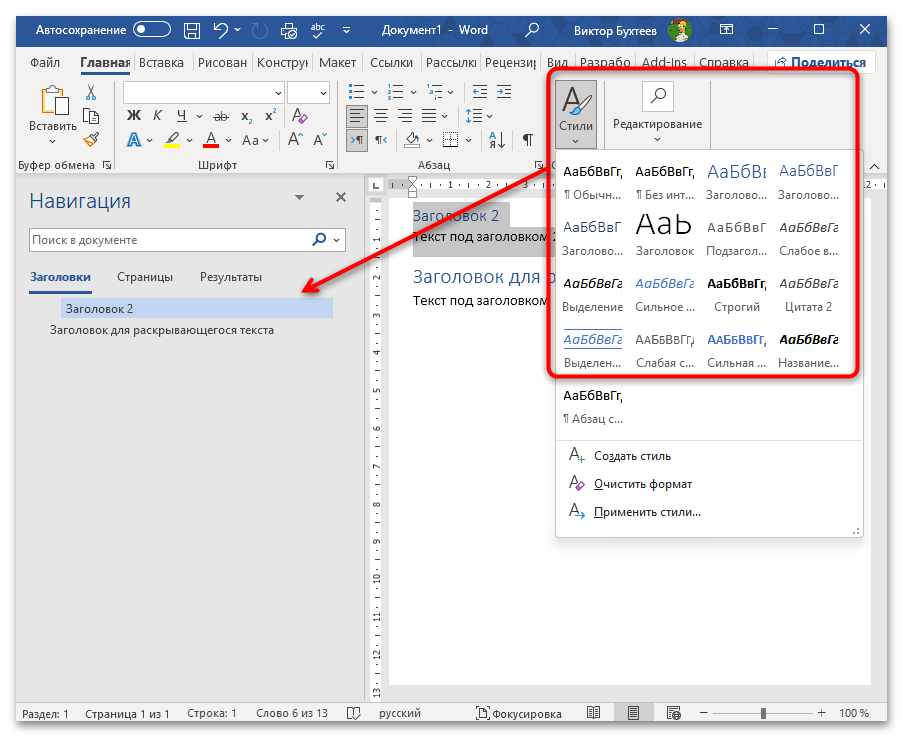Expand the search options arrow in Navigation

point(337,240)
